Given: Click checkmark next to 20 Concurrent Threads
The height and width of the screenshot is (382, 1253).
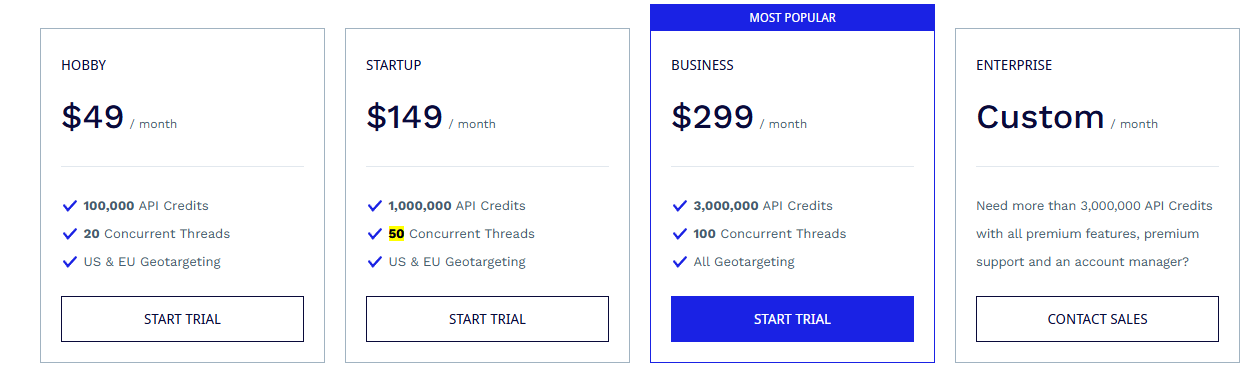Looking at the screenshot, I should click(x=69, y=234).
